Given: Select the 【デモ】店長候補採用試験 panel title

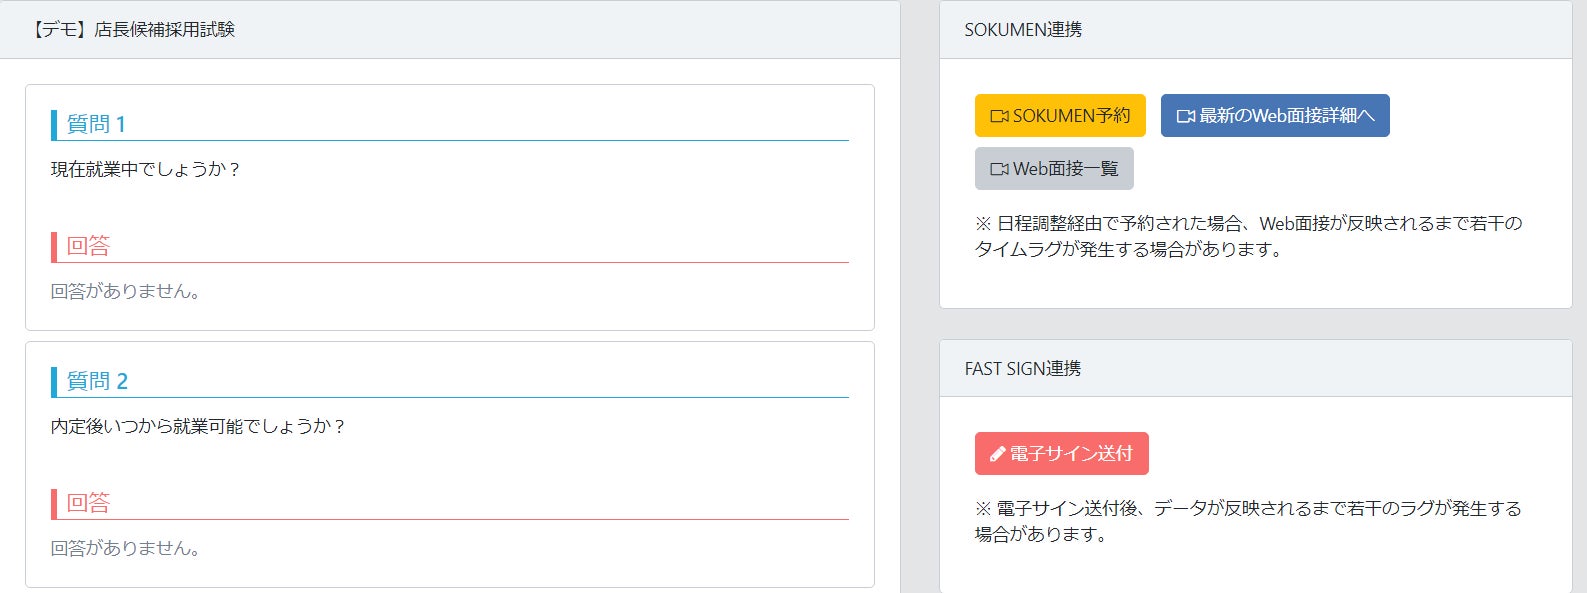Looking at the screenshot, I should pos(132,30).
